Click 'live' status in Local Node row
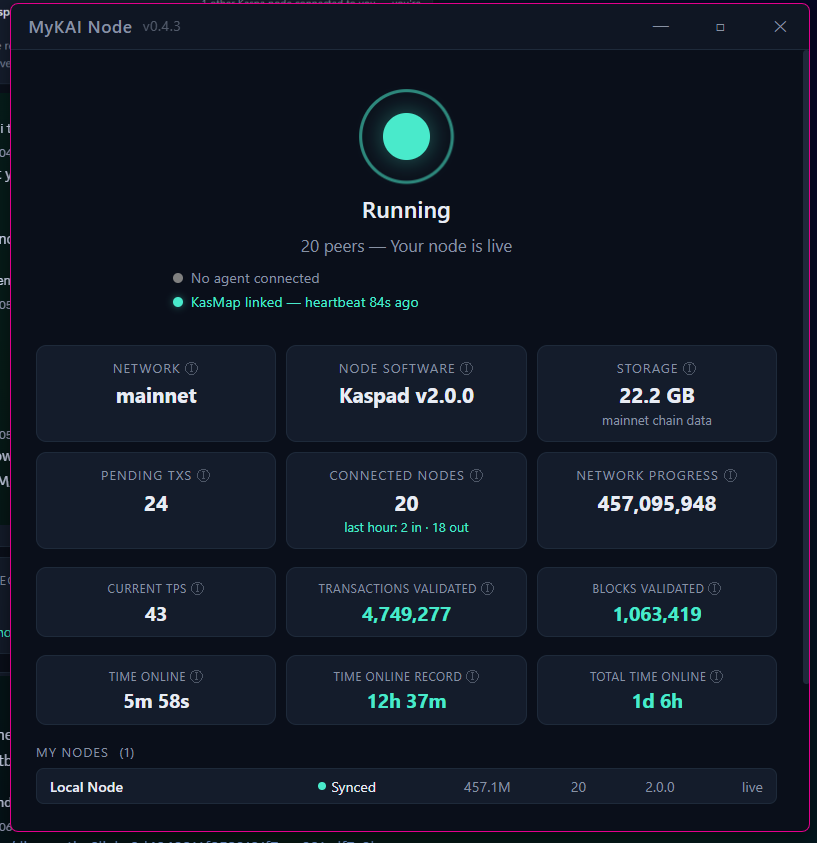817x843 pixels. coord(752,787)
